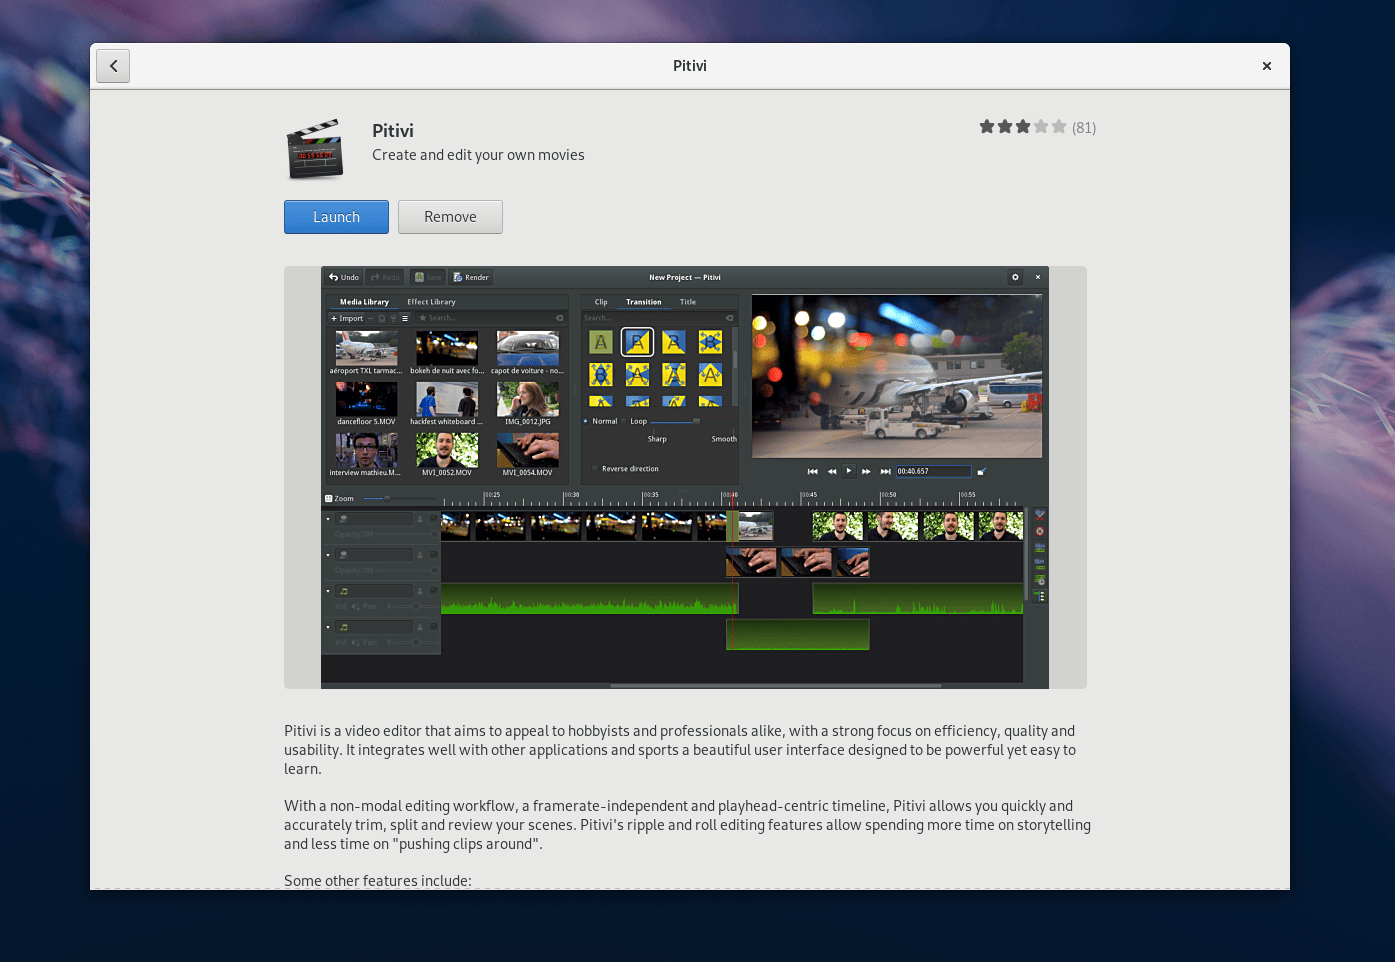Click the Undo arrow in Pitivi screenshot

coord(334,277)
